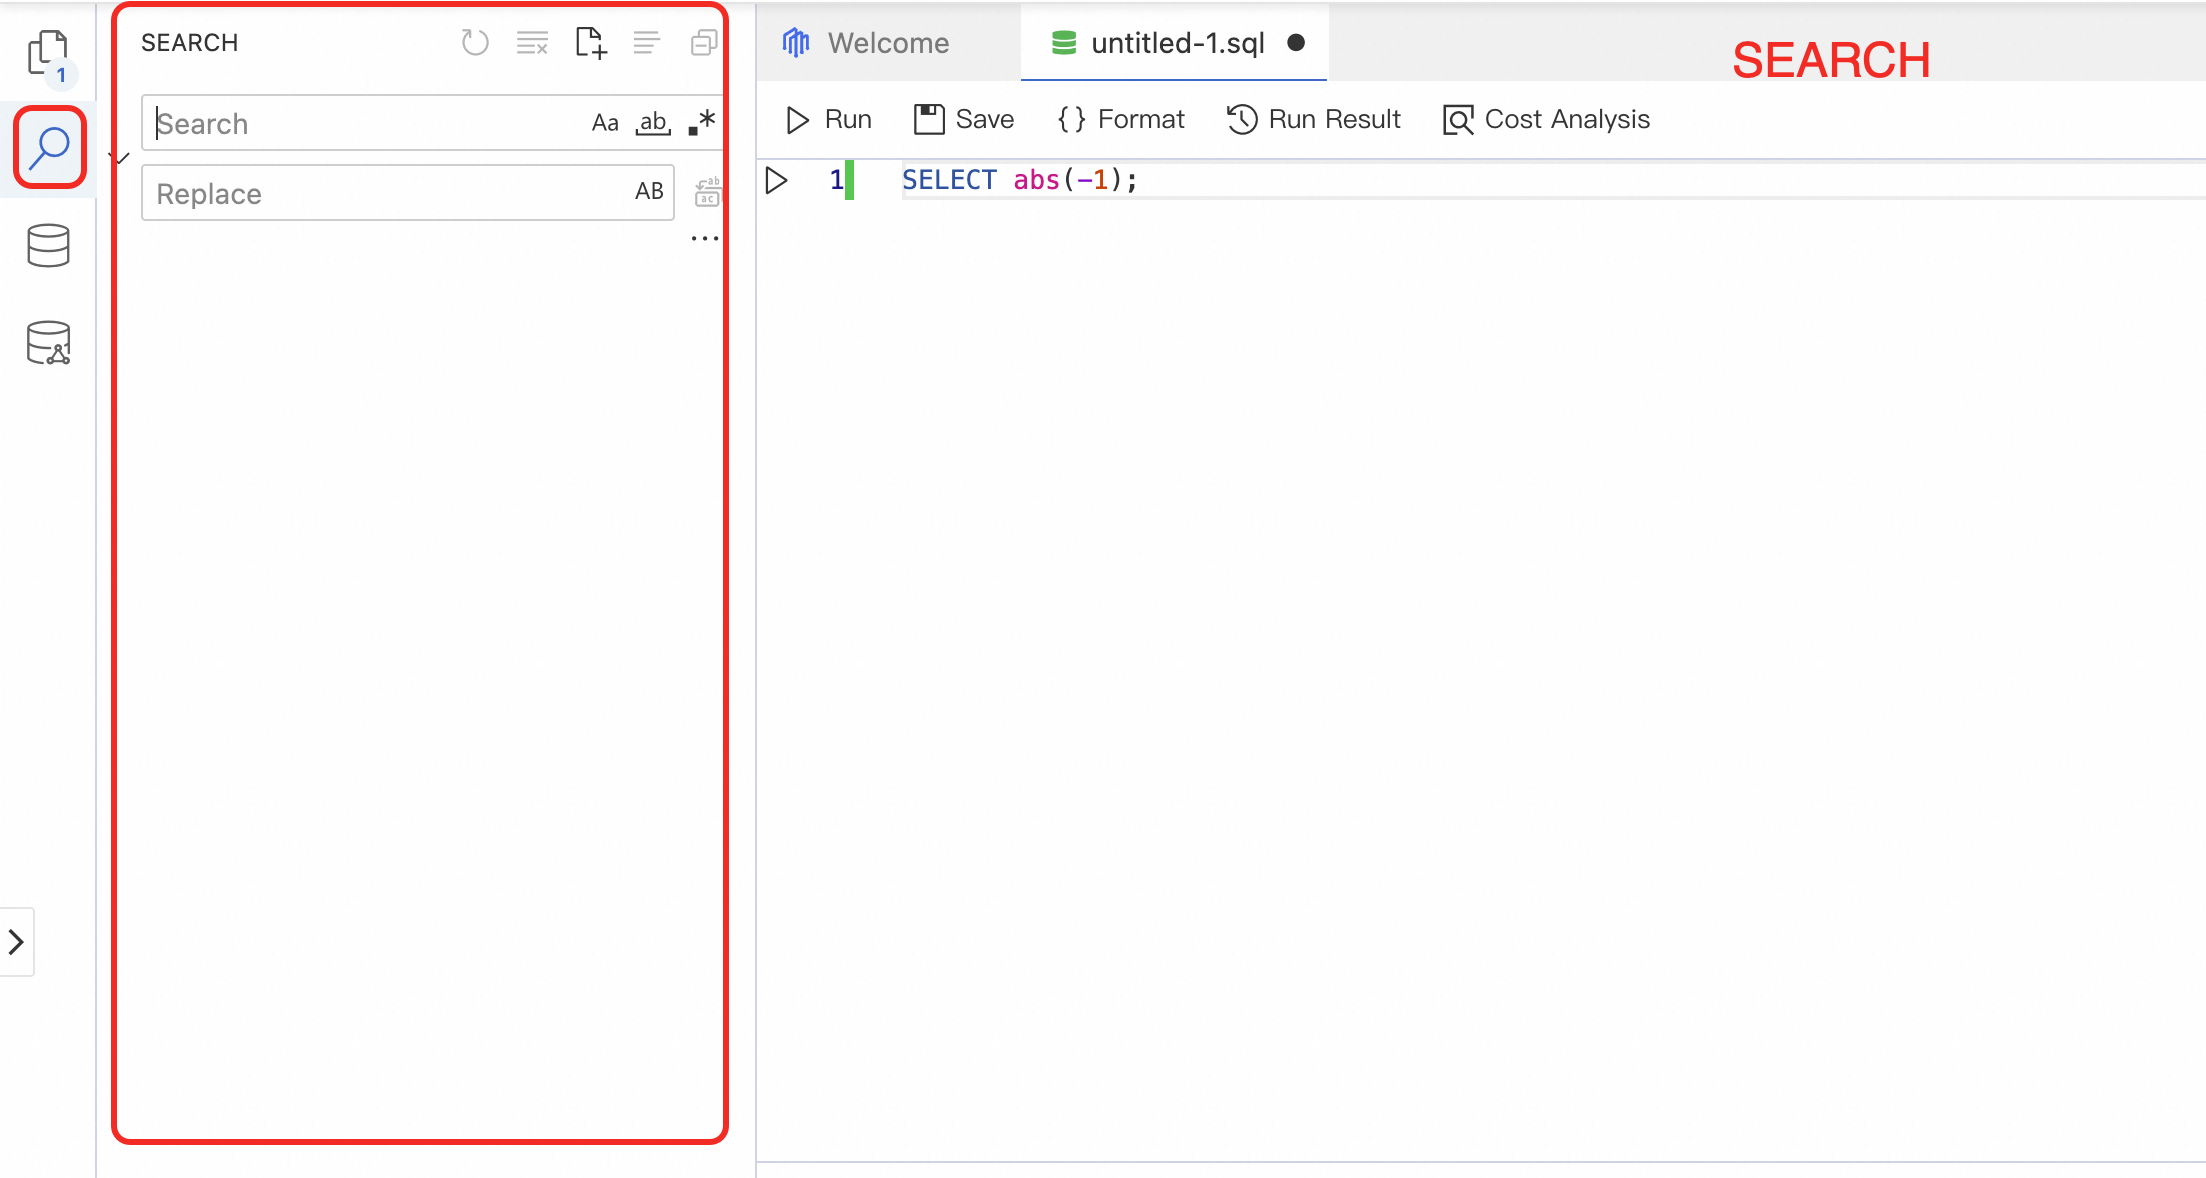Image resolution: width=2206 pixels, height=1178 pixels.
Task: Click the Refresh search results icon
Action: [x=475, y=43]
